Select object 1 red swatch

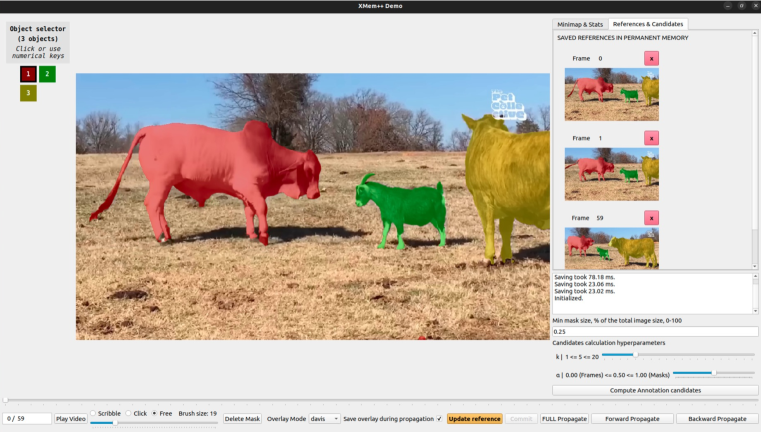click(x=28, y=74)
